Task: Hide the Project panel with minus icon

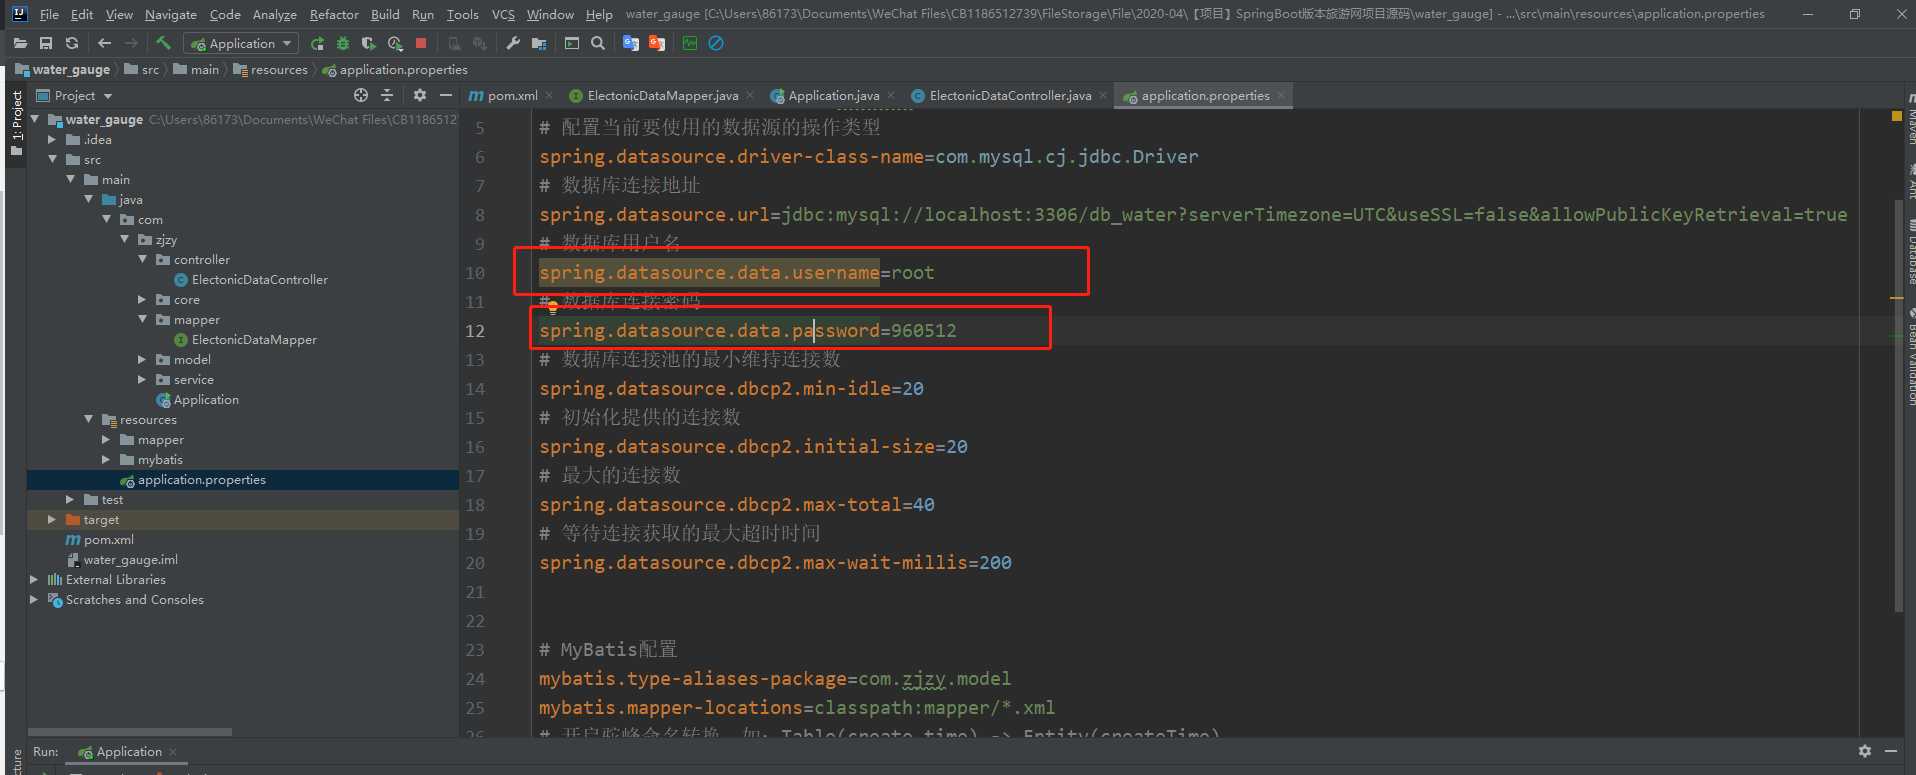Action: point(446,95)
